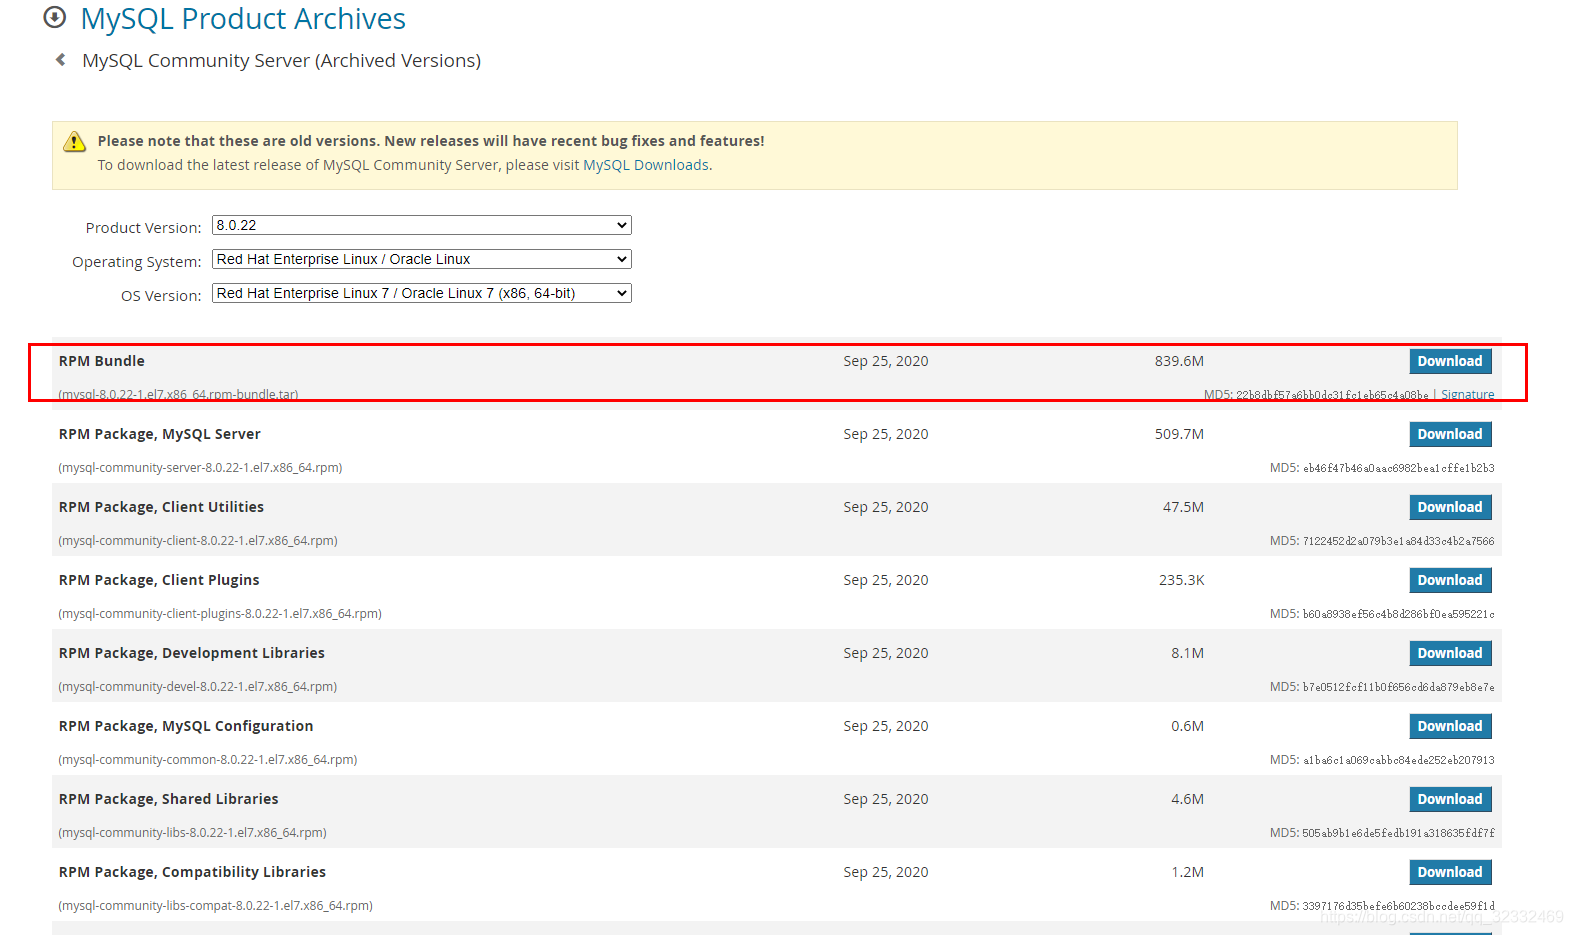Screen dimensions: 1573x935
Task: Download RPM Package, Development Libraries
Action: pos(1450,653)
